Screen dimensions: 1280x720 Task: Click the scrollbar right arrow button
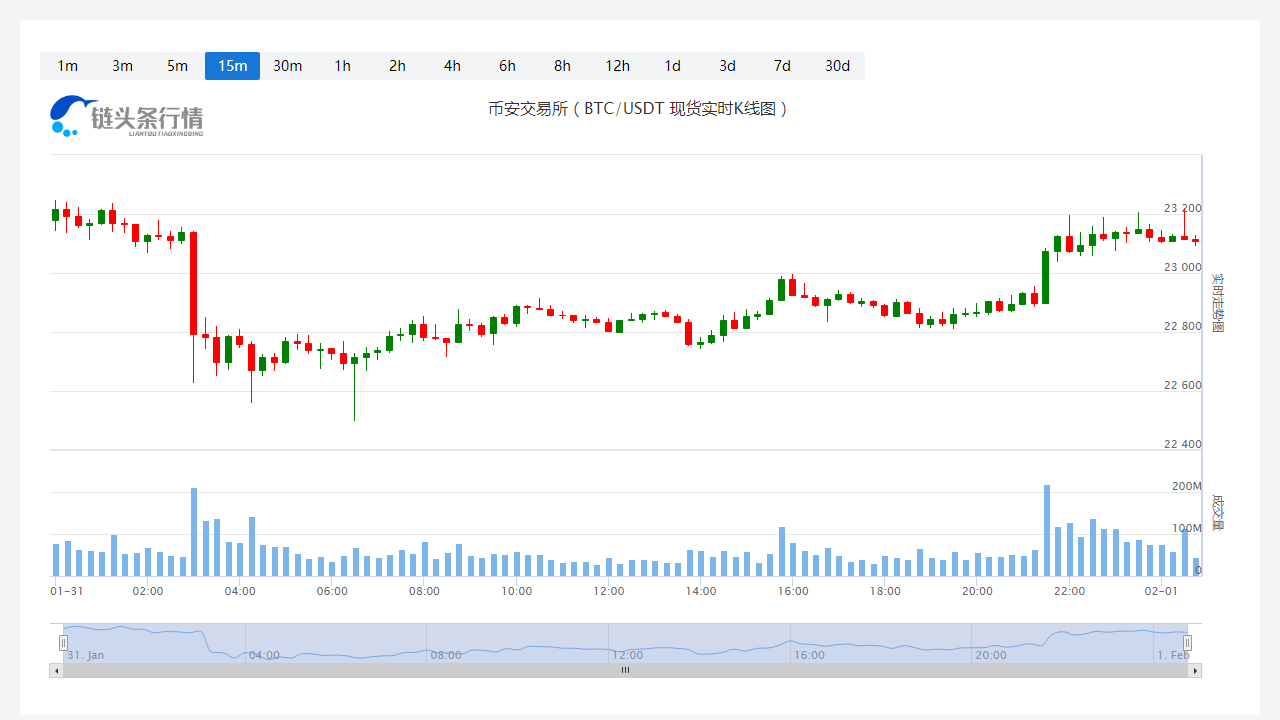click(x=1195, y=671)
